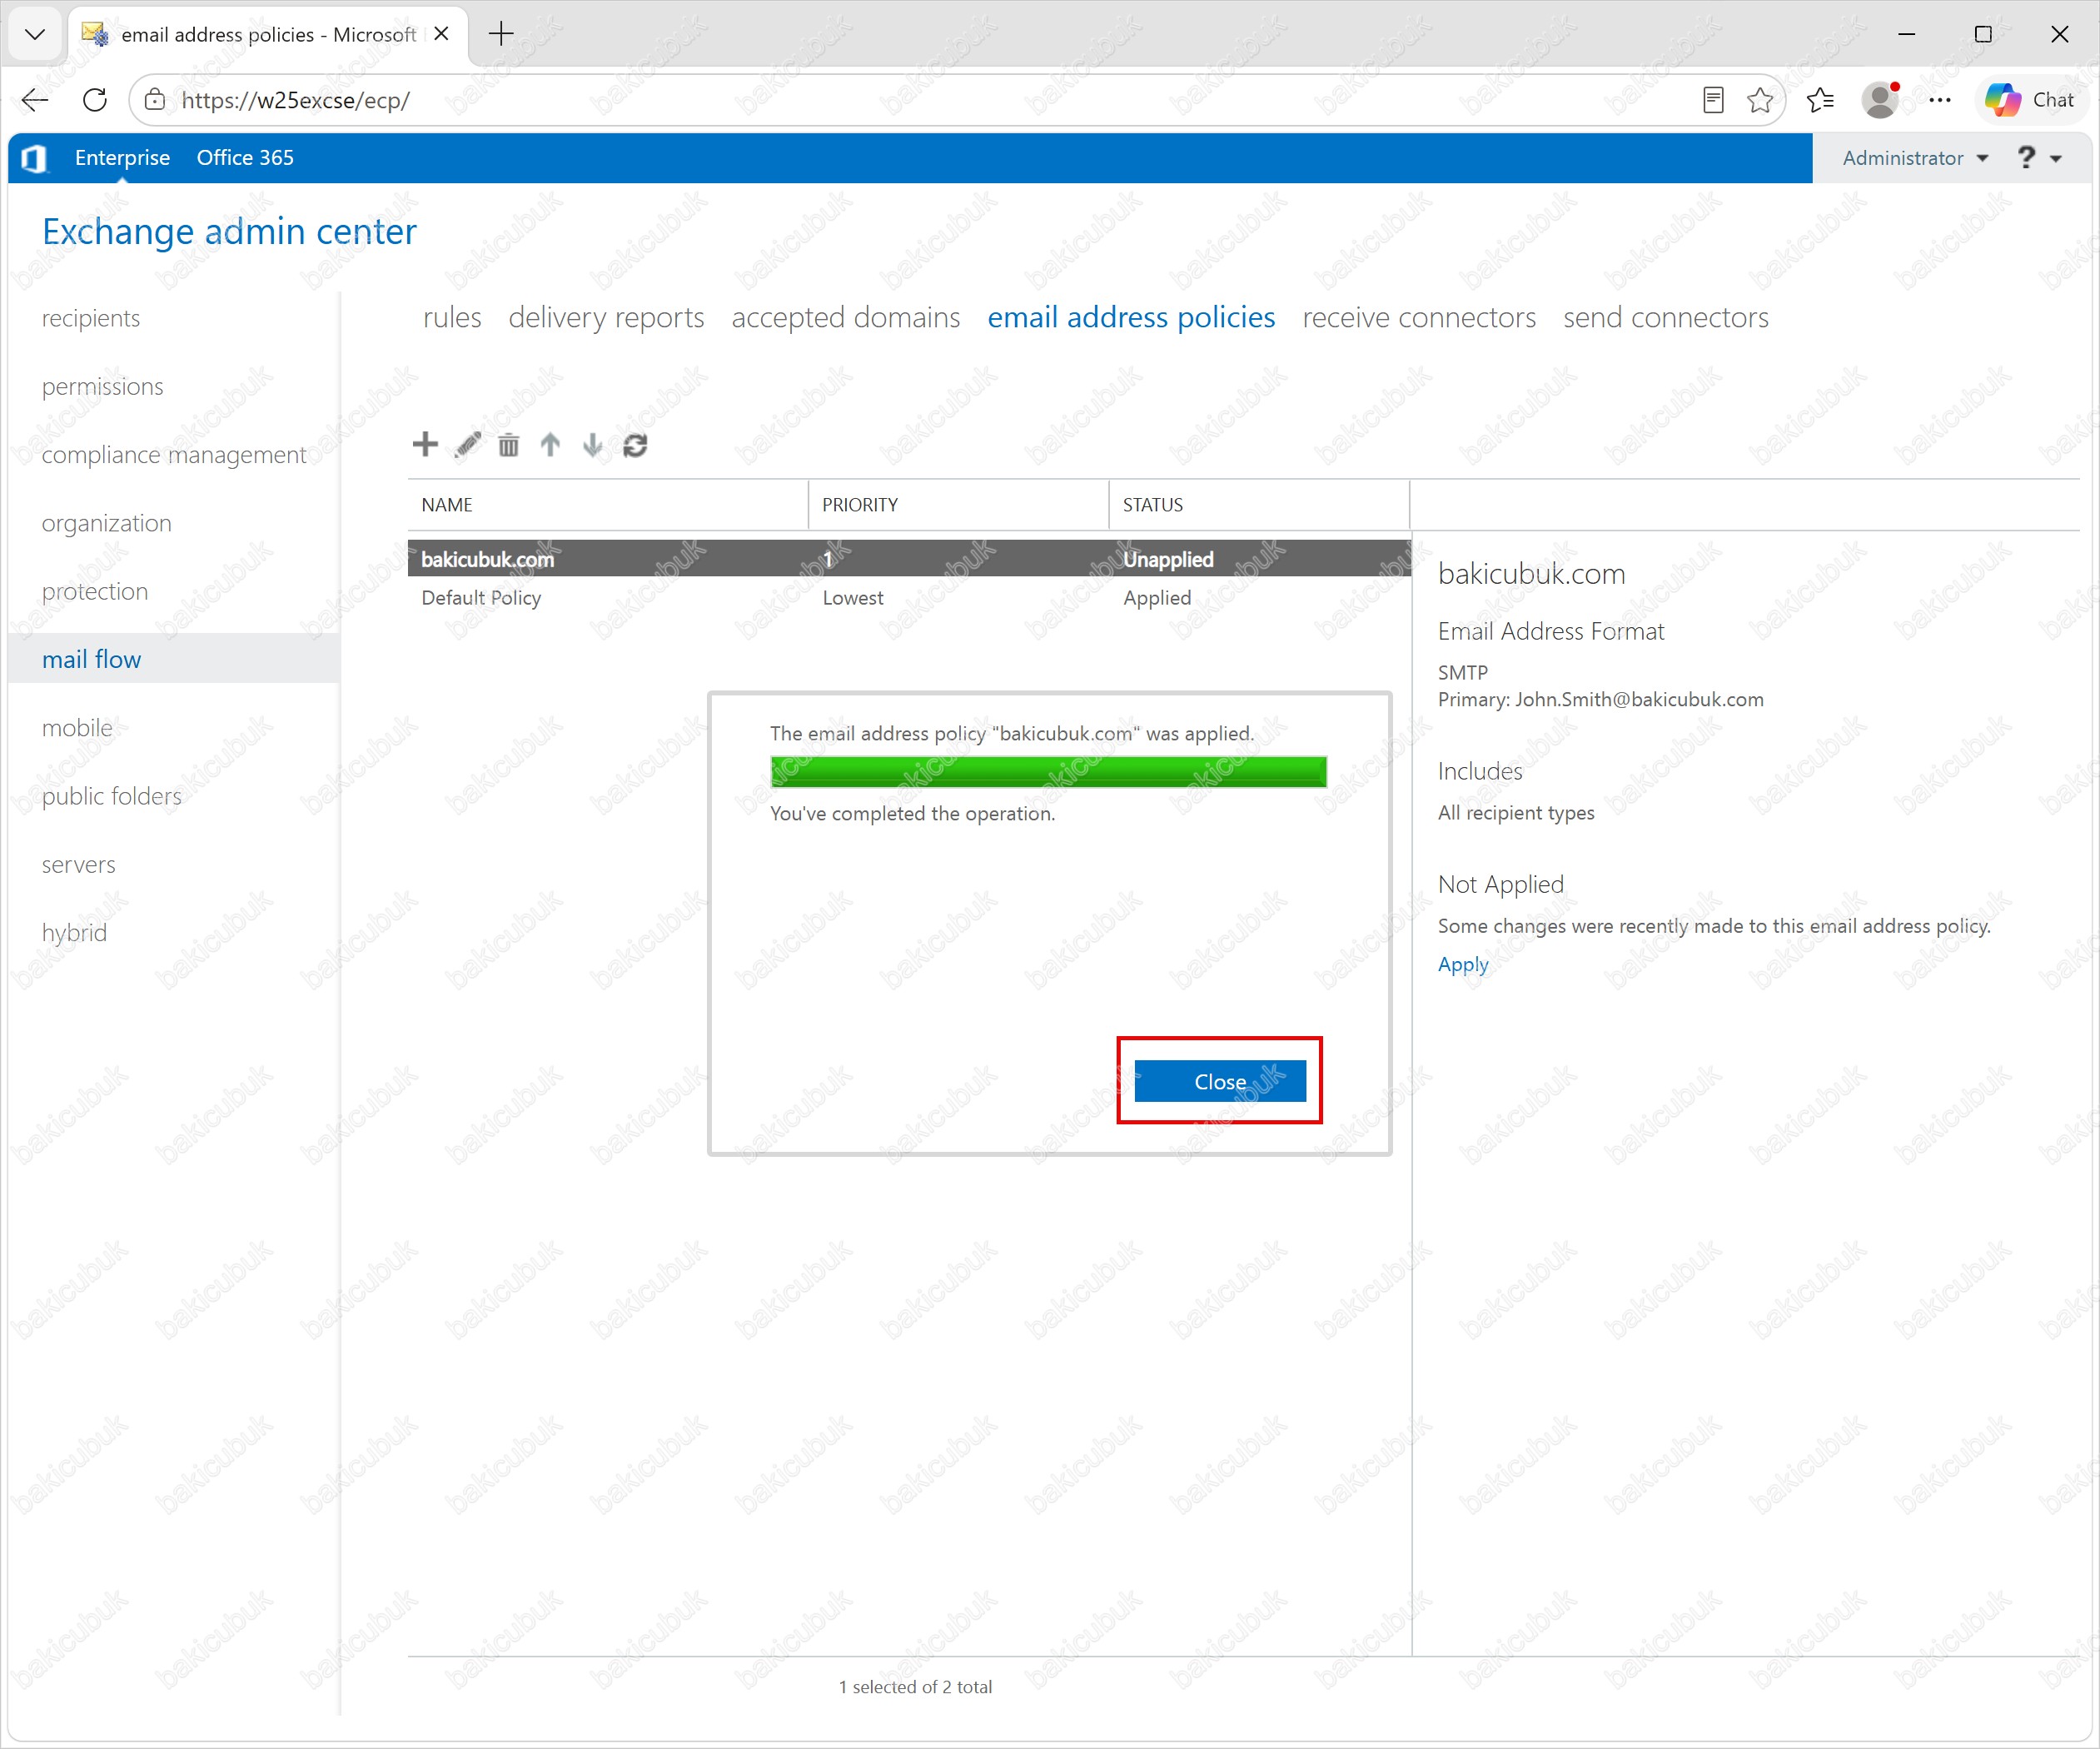
Task: Go to permissions section
Action: pyautogui.click(x=103, y=387)
